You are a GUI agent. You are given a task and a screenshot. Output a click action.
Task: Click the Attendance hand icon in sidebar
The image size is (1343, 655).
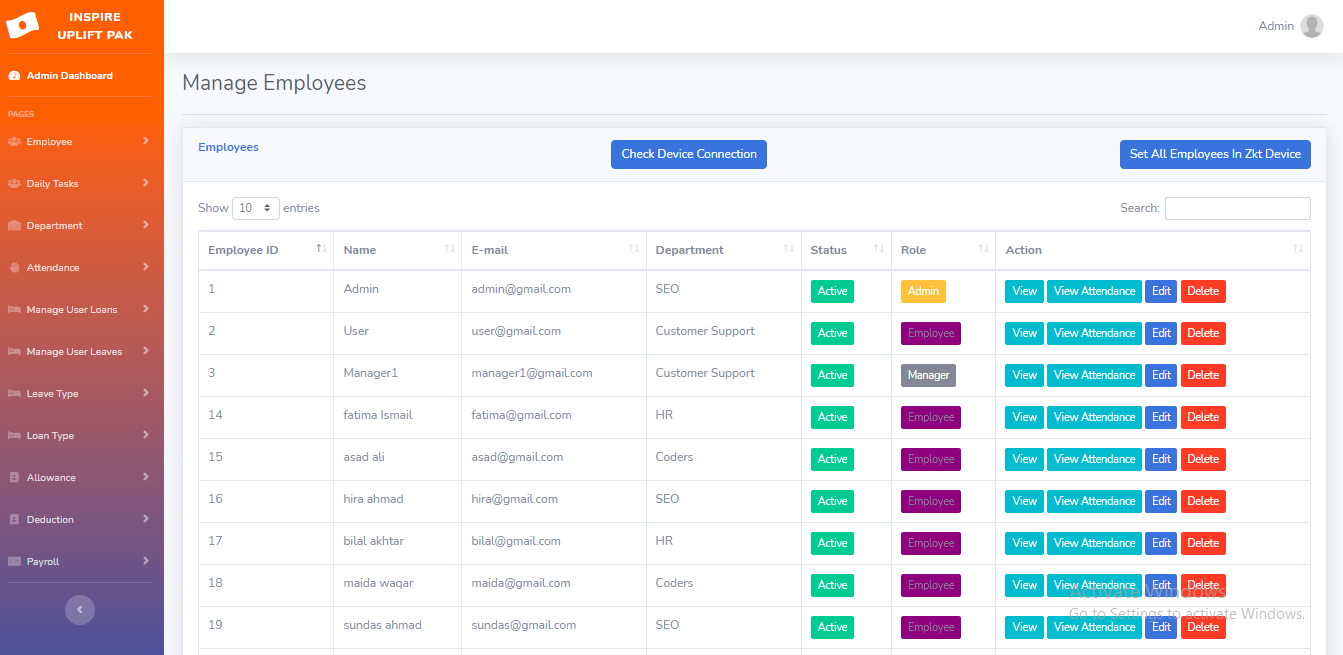point(14,268)
